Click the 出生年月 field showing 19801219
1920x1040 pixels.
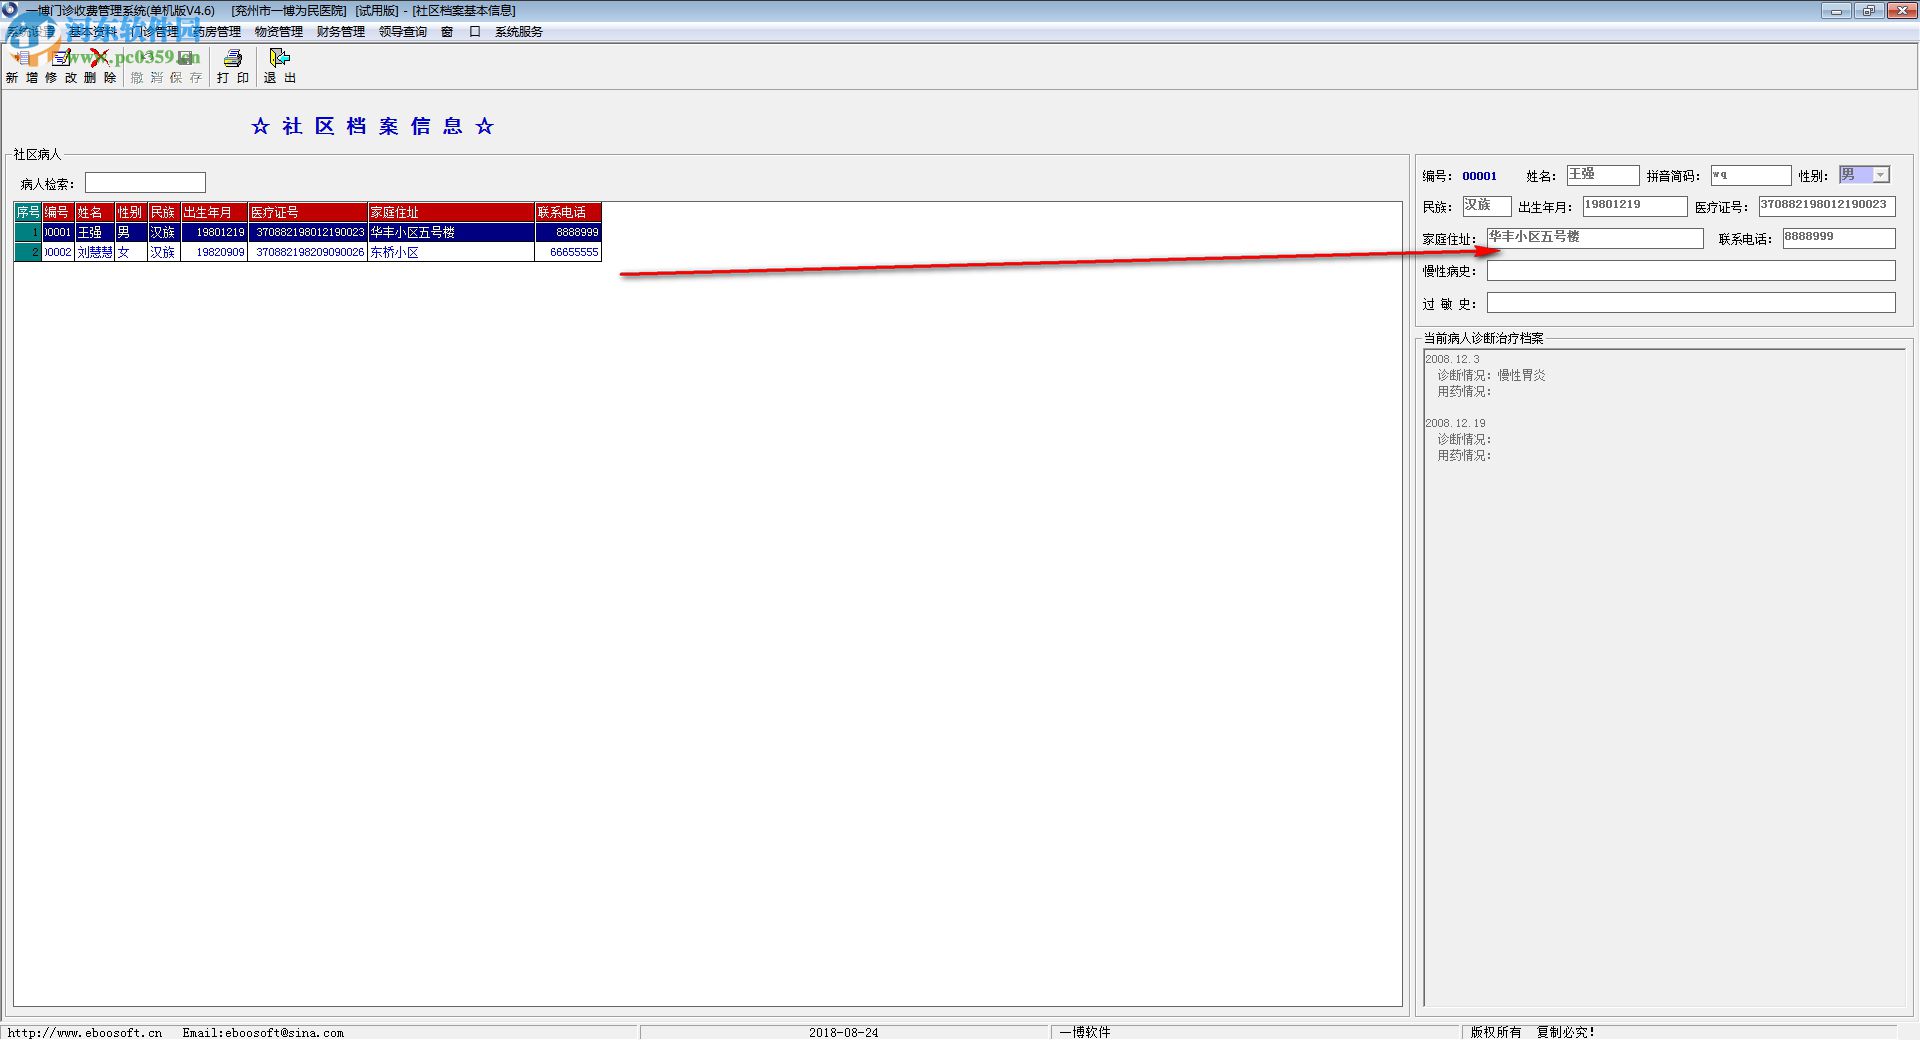[1634, 206]
